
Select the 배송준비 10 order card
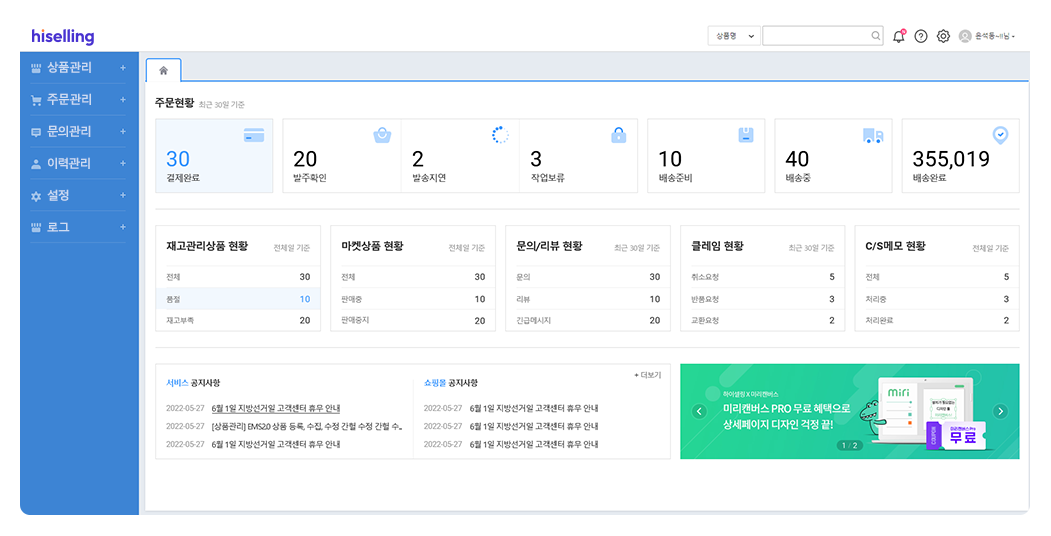[706, 156]
